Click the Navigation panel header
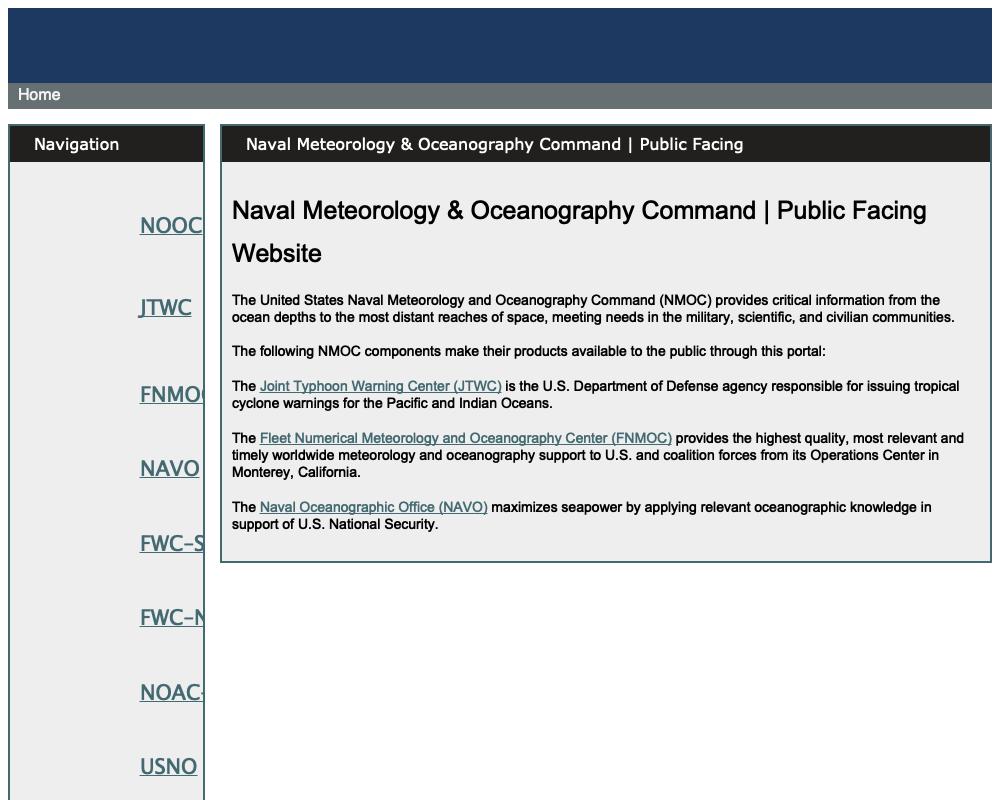 click(76, 144)
